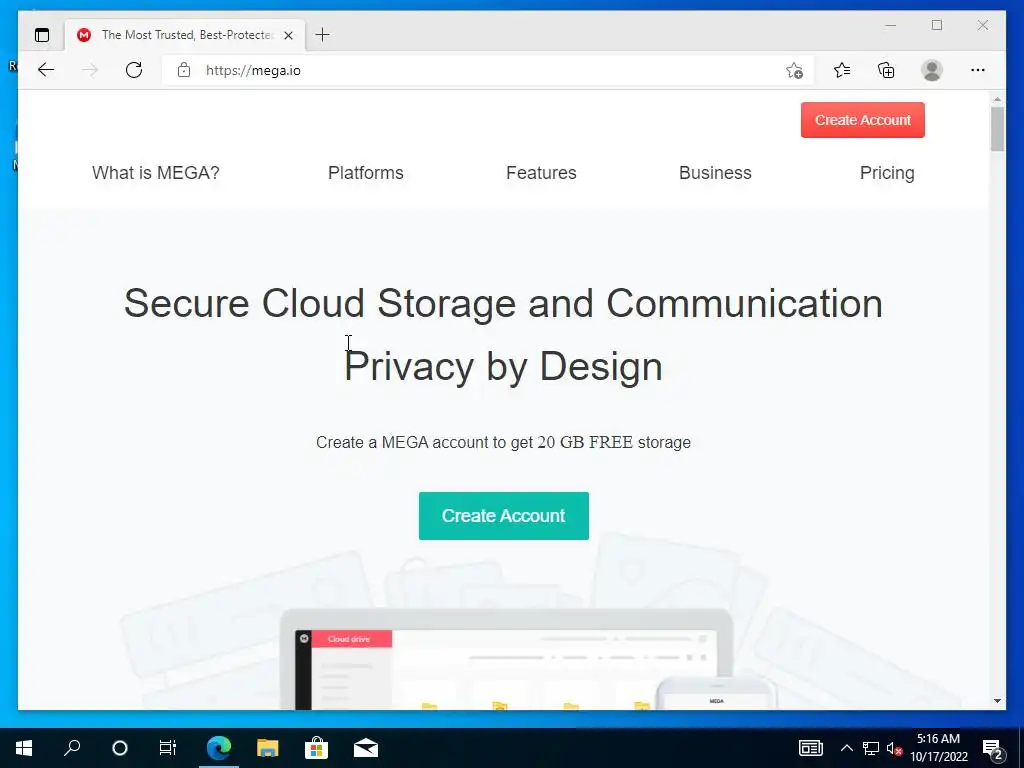
Task: Click the green Create Account button
Action: coord(504,516)
